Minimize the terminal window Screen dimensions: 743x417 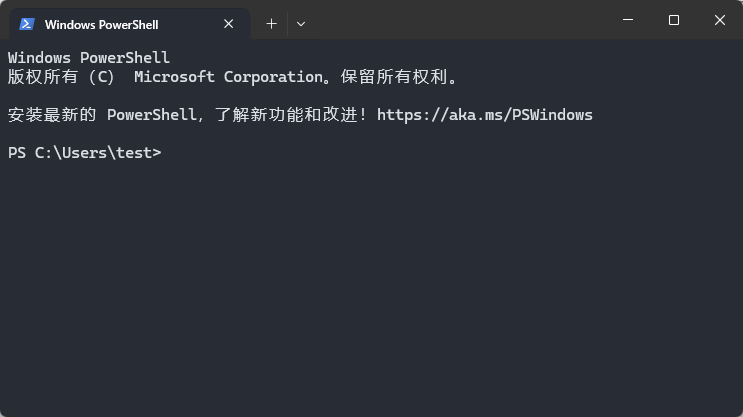pyautogui.click(x=628, y=20)
